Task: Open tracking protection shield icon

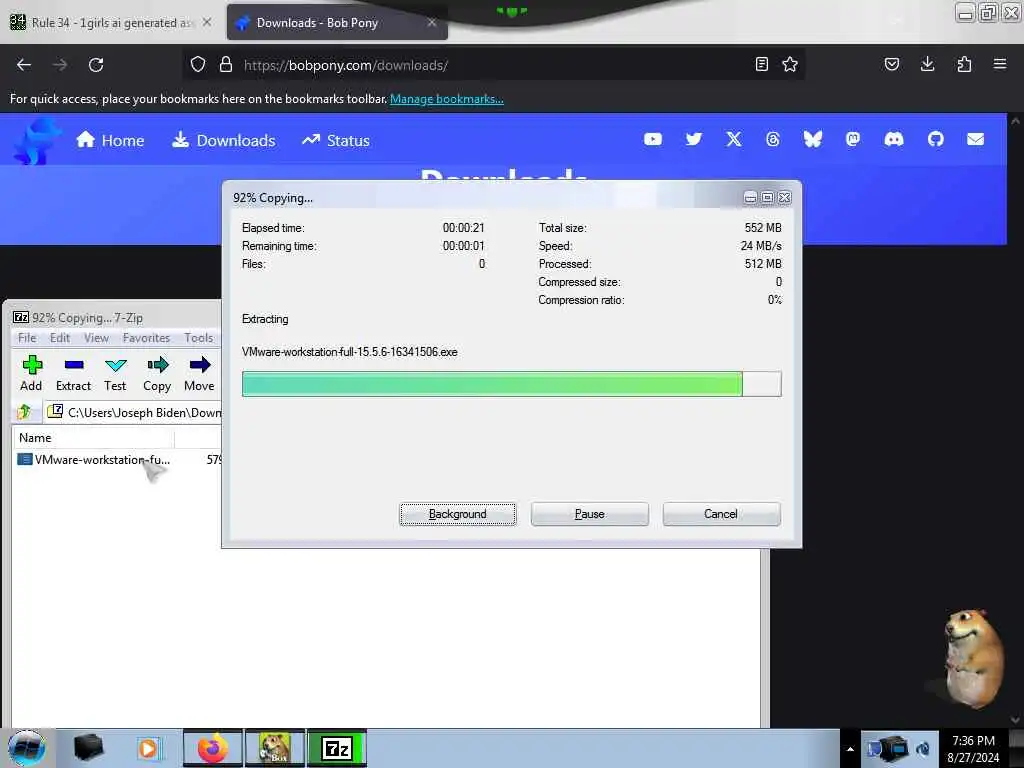Action: [x=198, y=64]
